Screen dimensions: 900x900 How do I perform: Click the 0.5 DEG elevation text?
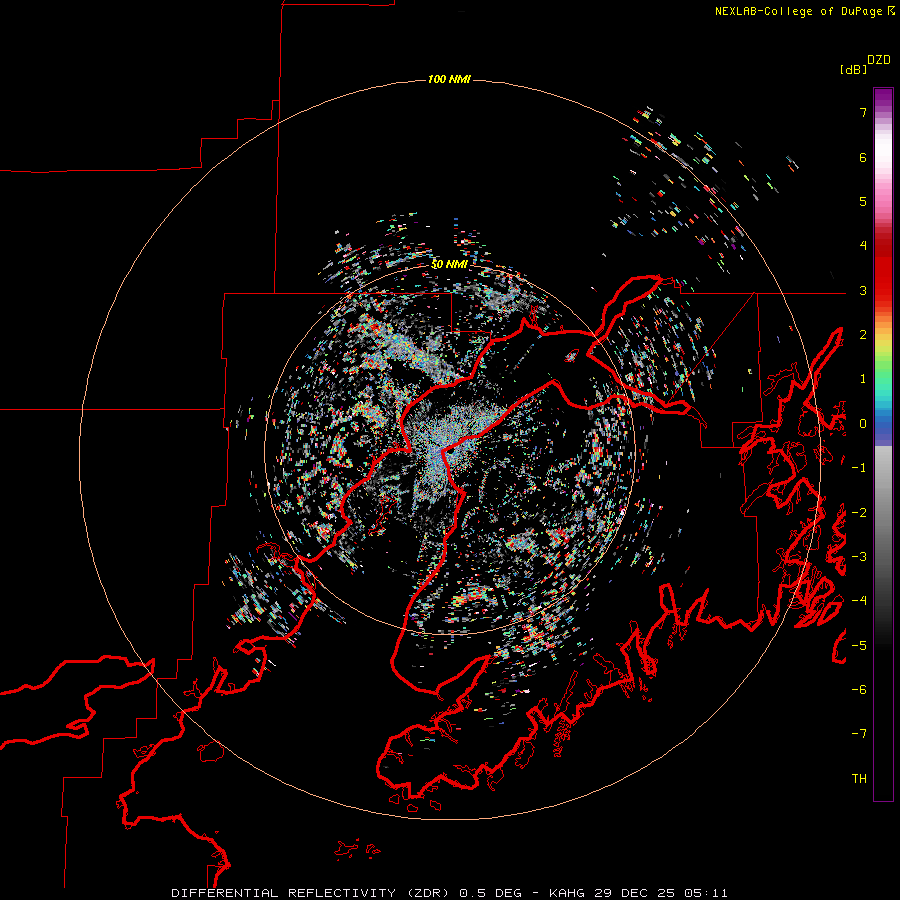(x=490, y=893)
